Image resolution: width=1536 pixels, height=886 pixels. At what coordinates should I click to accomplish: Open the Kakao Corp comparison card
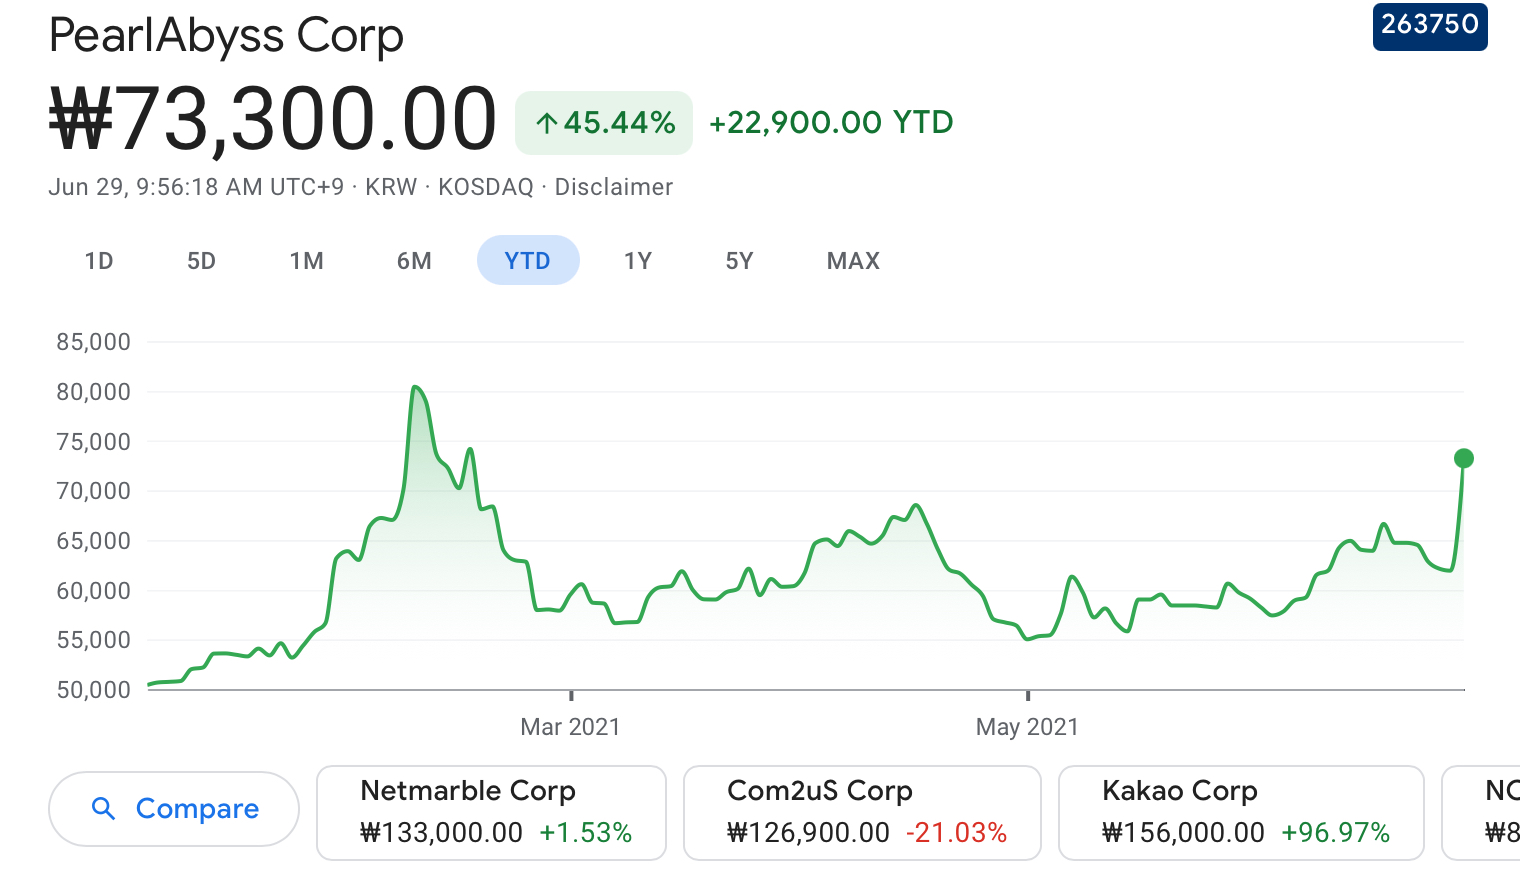tap(1240, 812)
